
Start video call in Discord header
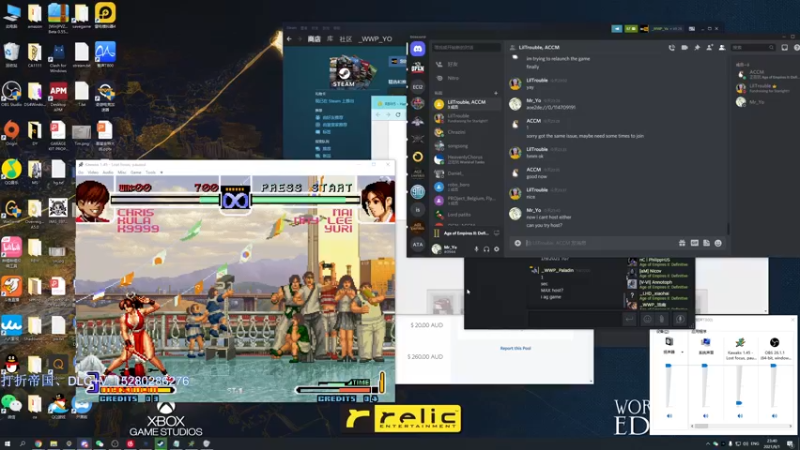point(684,47)
